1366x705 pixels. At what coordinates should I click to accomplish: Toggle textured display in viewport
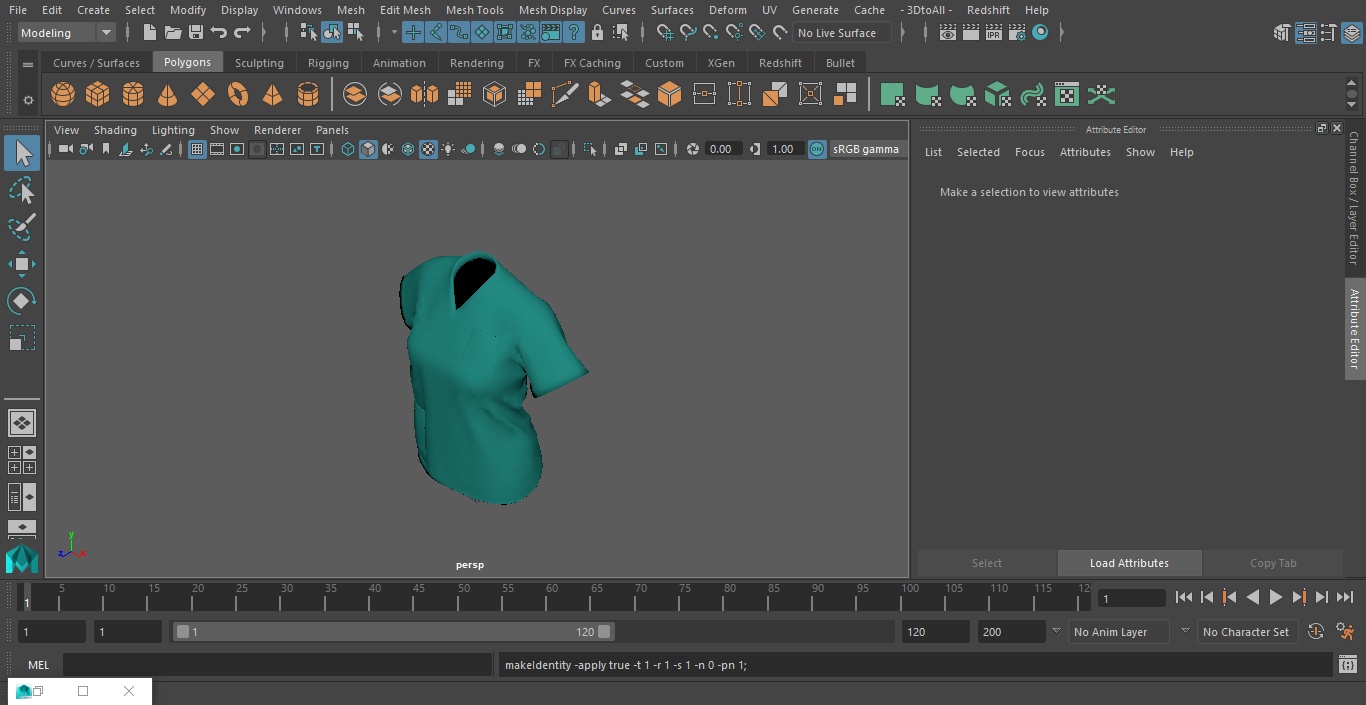428,149
